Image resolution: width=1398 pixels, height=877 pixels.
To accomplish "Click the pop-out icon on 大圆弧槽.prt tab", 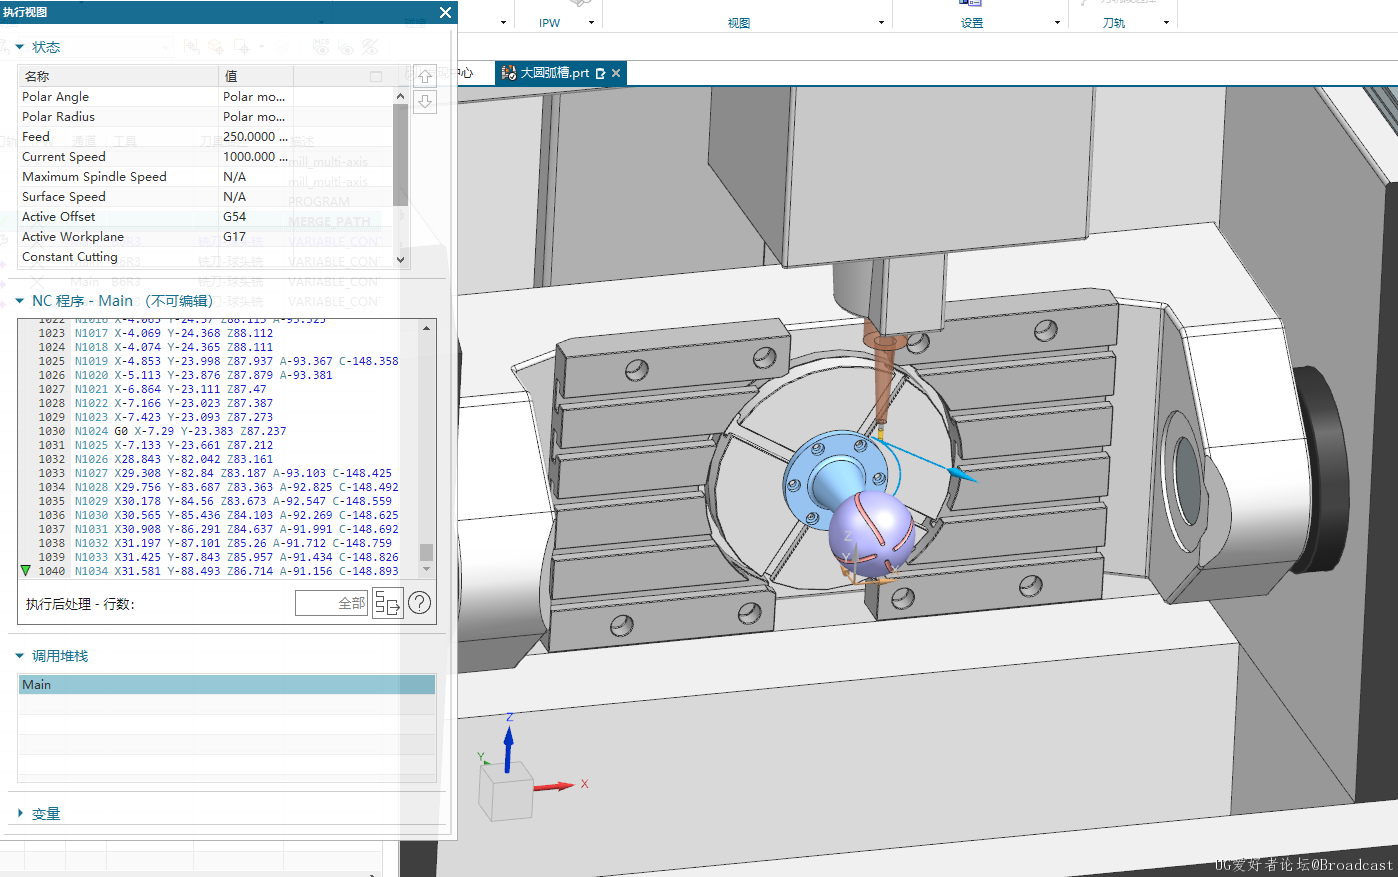I will pos(600,73).
